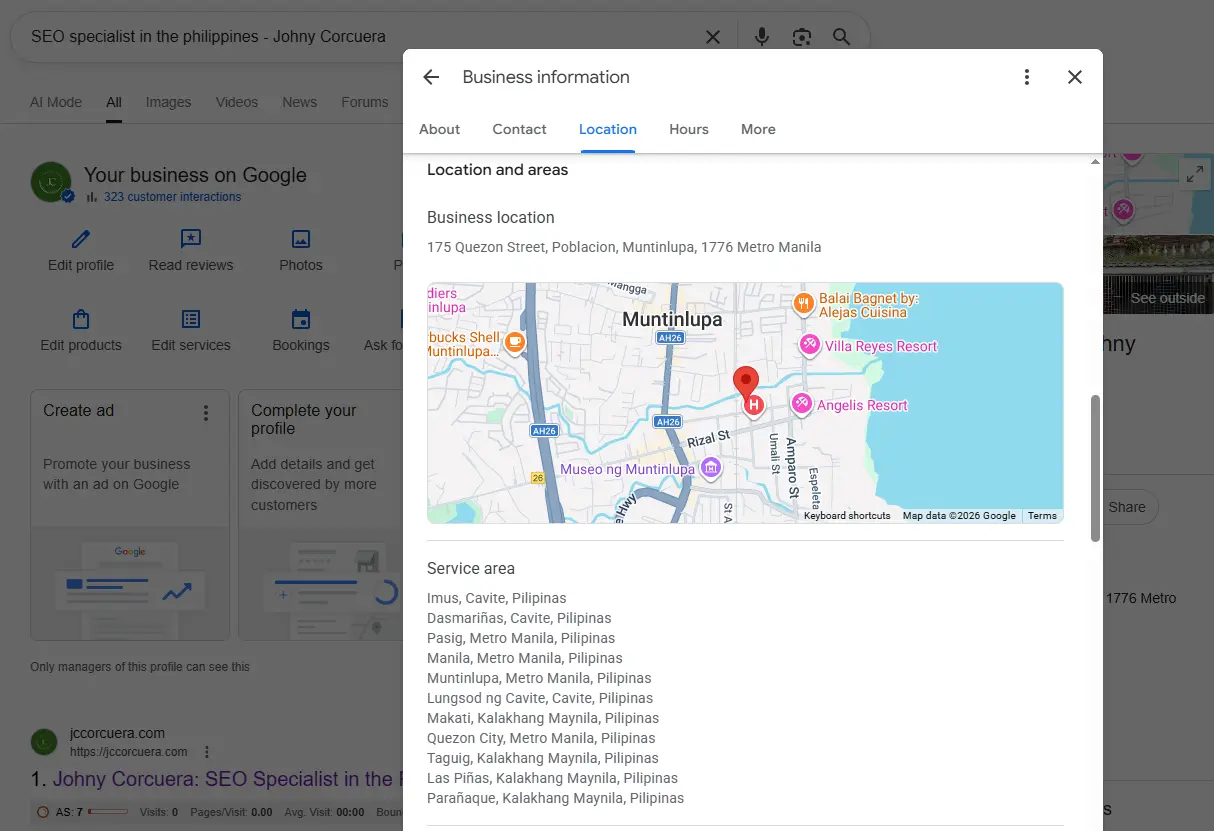
Task: Open the Photos icon
Action: [301, 239]
